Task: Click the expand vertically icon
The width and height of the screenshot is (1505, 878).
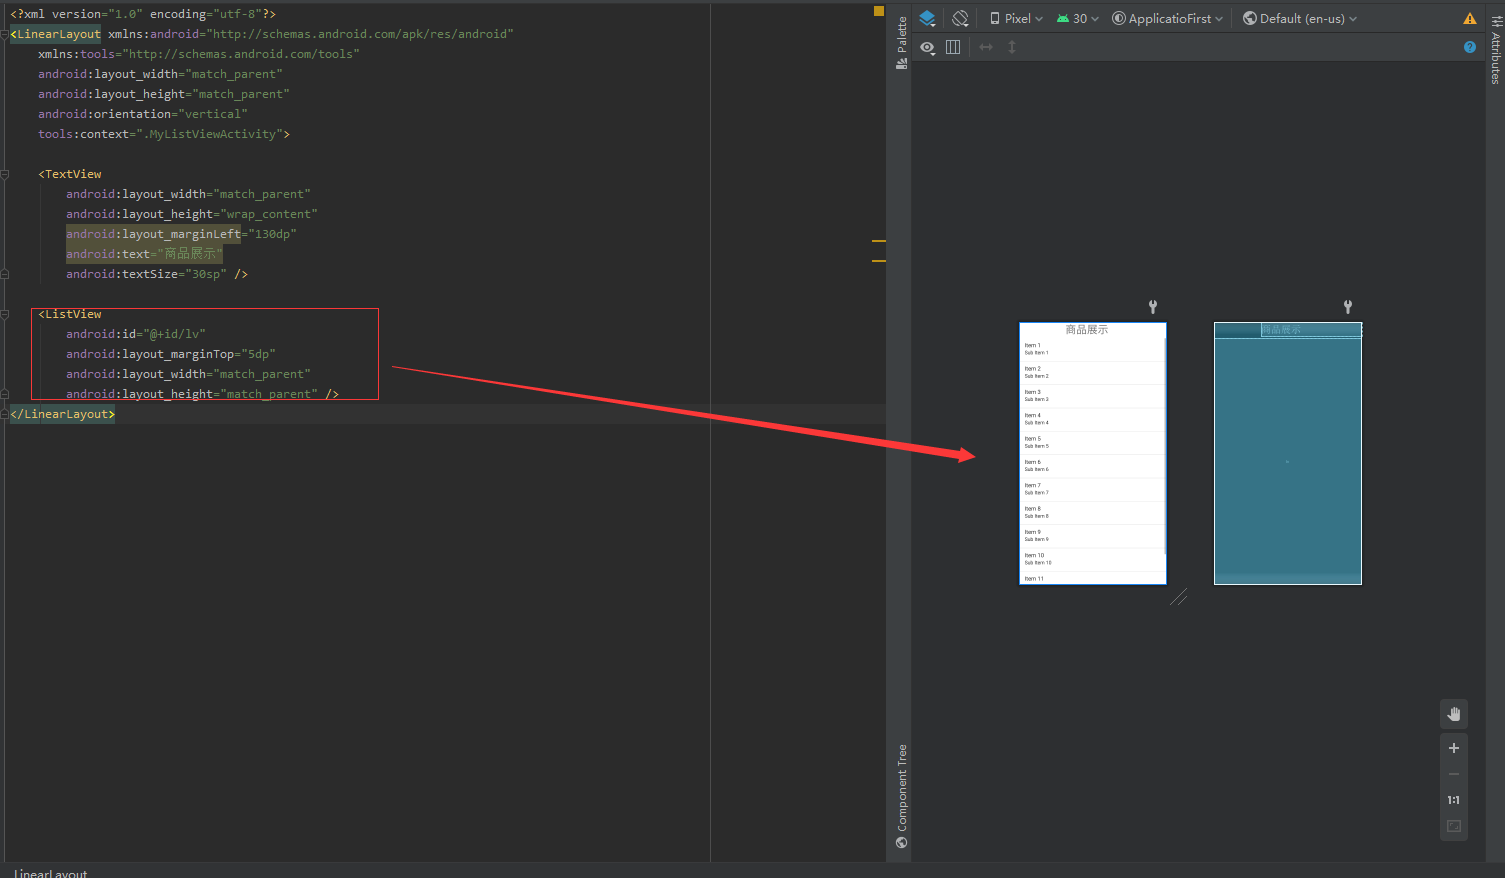Action: point(1012,47)
